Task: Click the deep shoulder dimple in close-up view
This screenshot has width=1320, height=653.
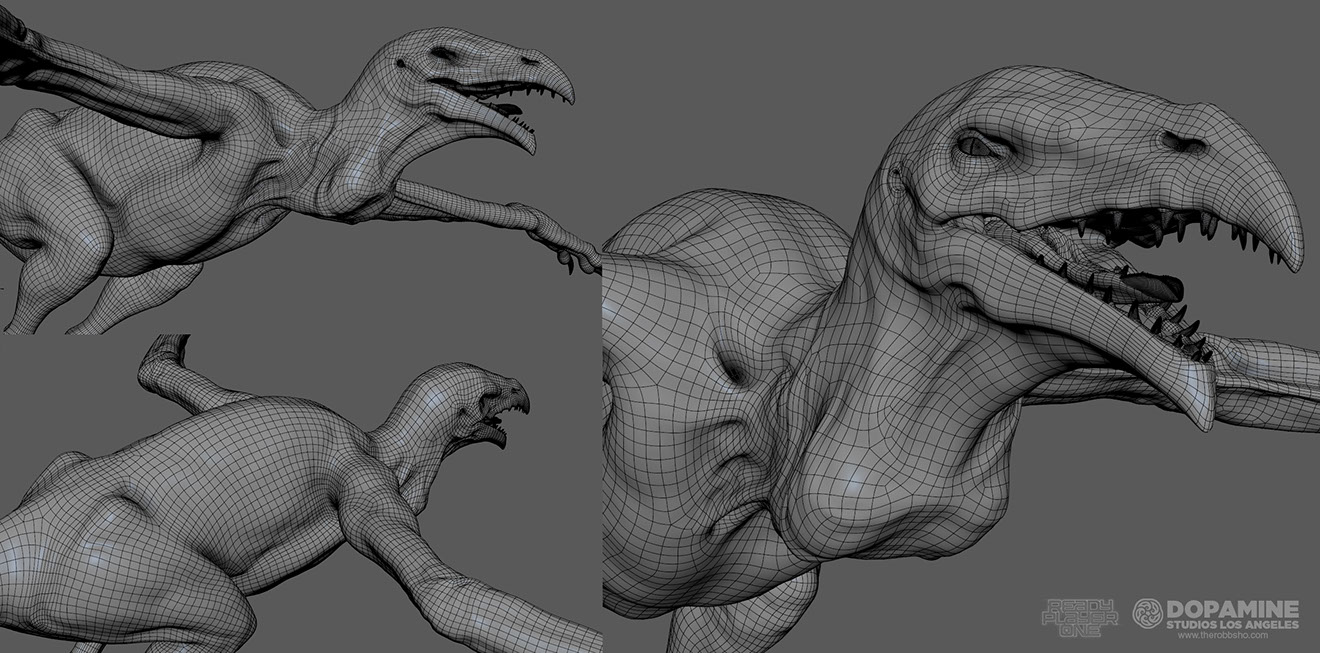Action: (x=733, y=369)
